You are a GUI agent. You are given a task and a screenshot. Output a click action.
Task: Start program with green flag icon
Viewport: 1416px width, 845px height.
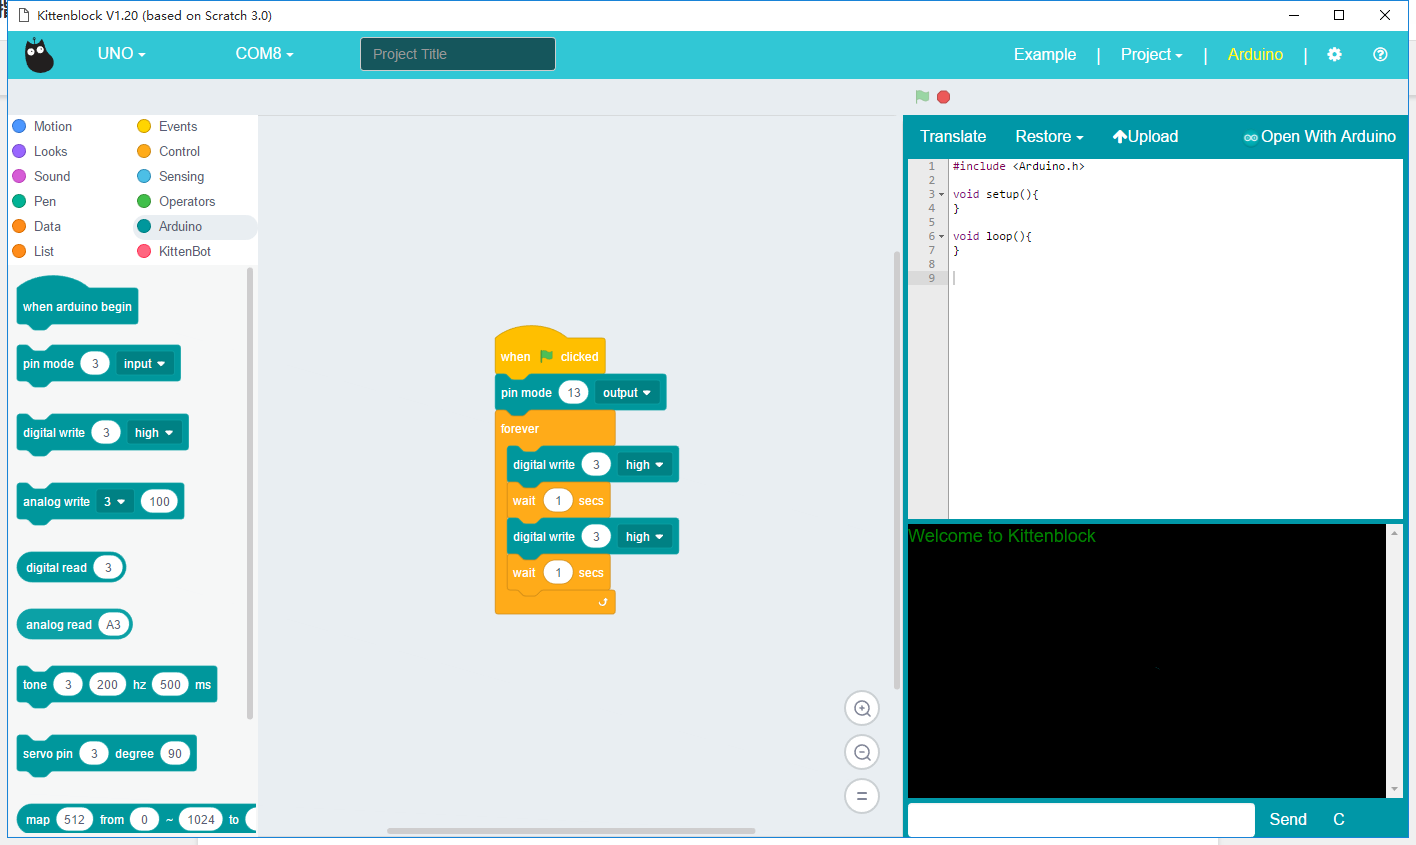click(x=922, y=97)
